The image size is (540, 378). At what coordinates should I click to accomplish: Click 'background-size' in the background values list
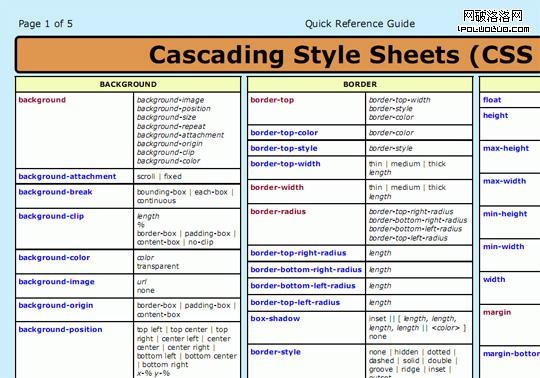coord(166,117)
